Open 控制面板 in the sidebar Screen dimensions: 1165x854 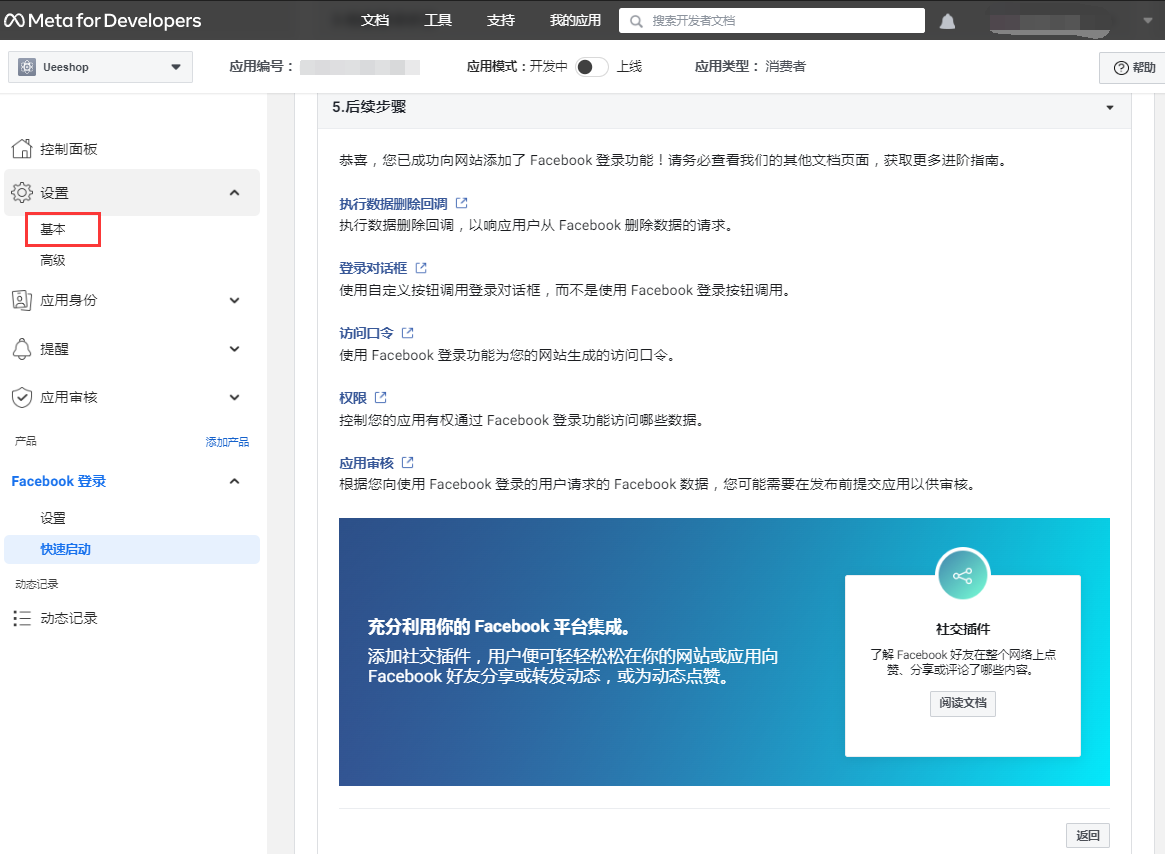pyautogui.click(x=69, y=149)
